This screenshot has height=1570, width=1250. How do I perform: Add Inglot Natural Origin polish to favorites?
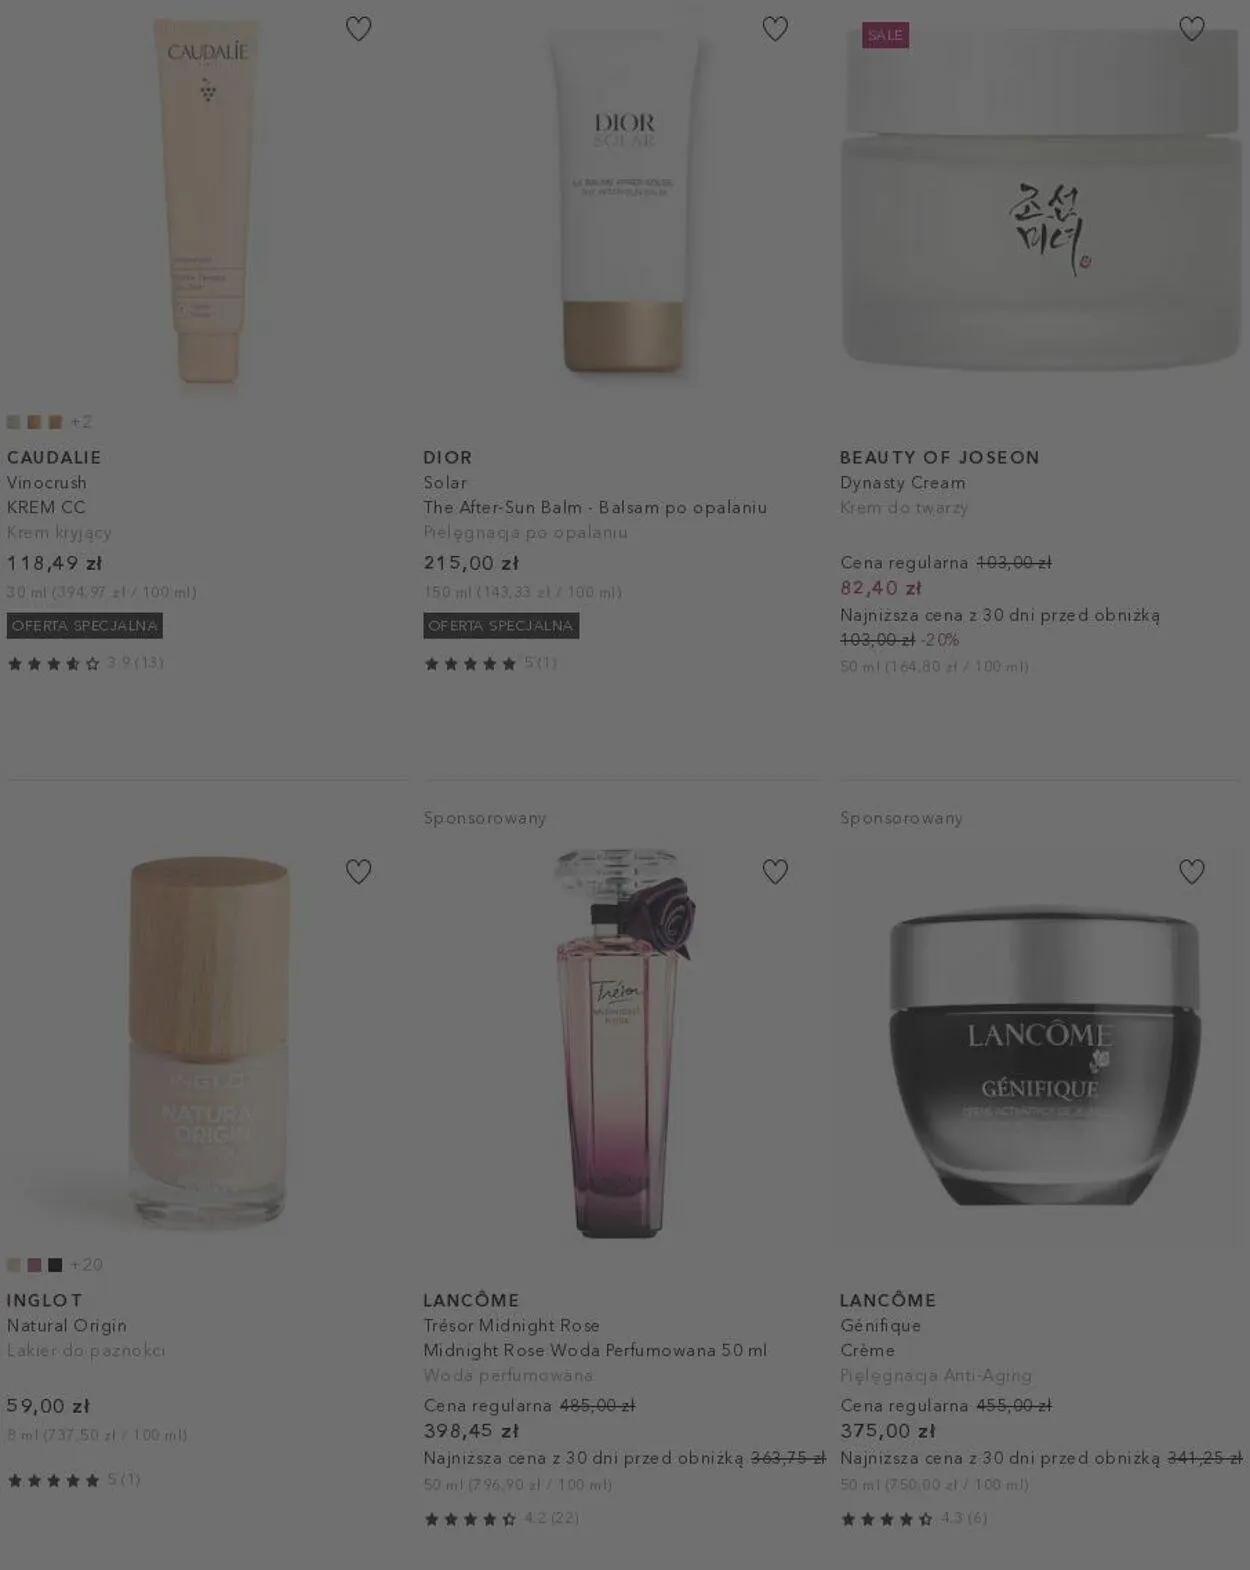358,872
